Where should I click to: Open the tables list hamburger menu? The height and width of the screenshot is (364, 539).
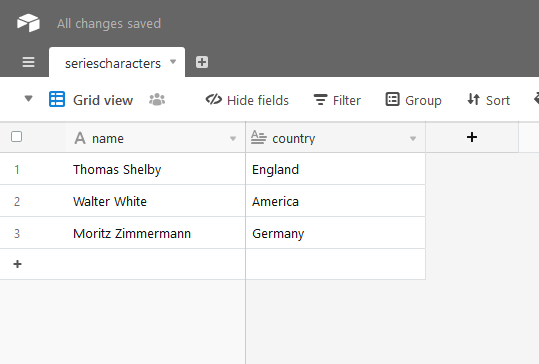tap(29, 62)
